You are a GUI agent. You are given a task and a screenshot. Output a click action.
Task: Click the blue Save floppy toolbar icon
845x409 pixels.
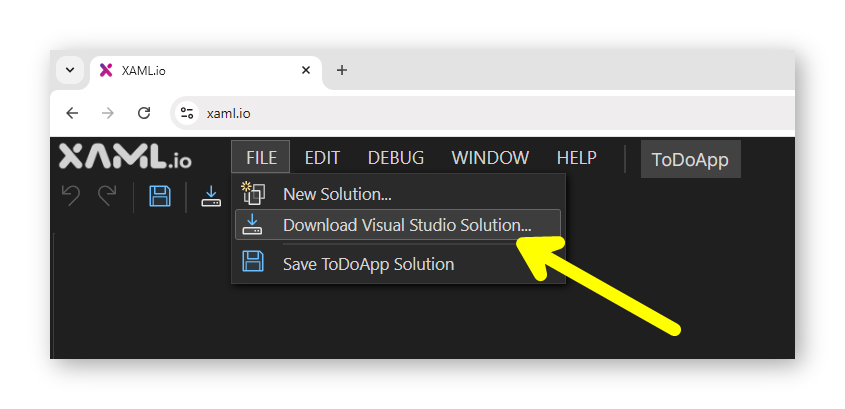pyautogui.click(x=160, y=196)
